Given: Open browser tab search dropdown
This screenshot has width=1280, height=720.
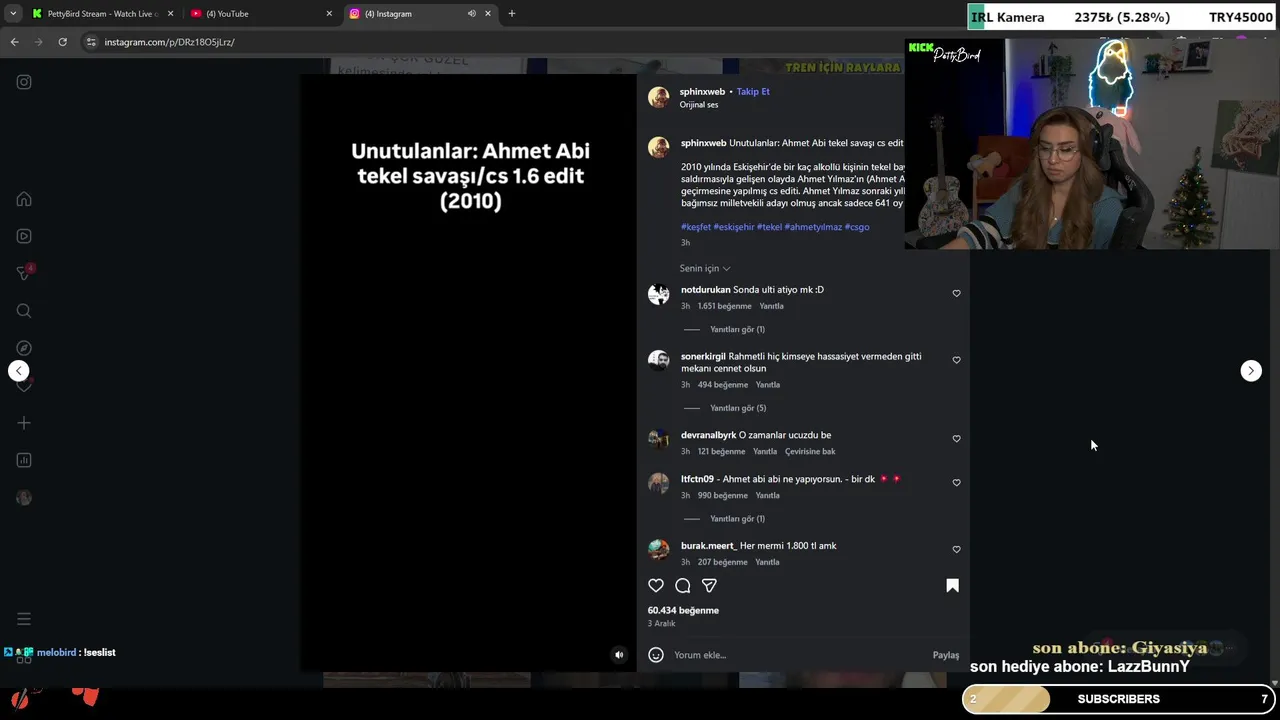Looking at the screenshot, I should [12, 14].
